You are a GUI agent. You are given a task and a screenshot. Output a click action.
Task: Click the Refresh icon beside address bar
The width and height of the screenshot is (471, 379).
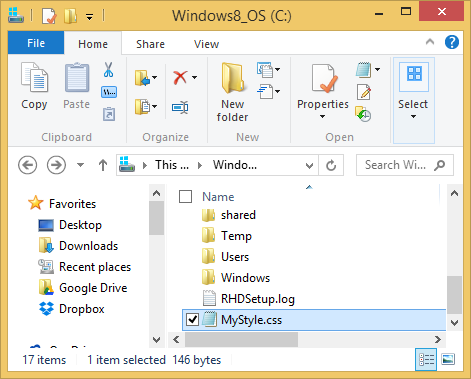[331, 165]
